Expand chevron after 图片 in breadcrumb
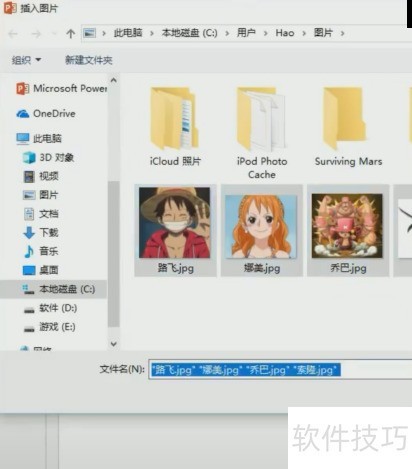This screenshot has height=469, width=412. pyautogui.click(x=342, y=33)
